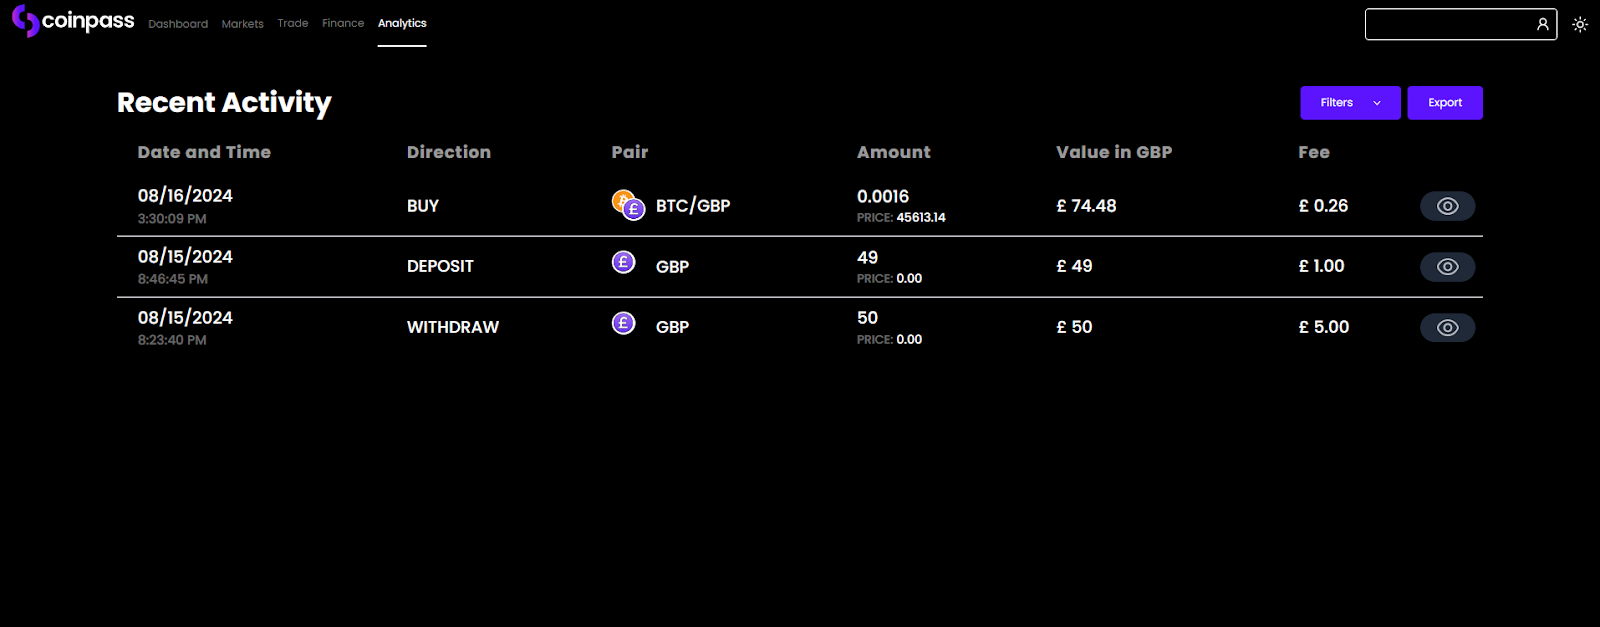Click the GBP icon in the withdraw row
1600x627 pixels.
(x=623, y=324)
